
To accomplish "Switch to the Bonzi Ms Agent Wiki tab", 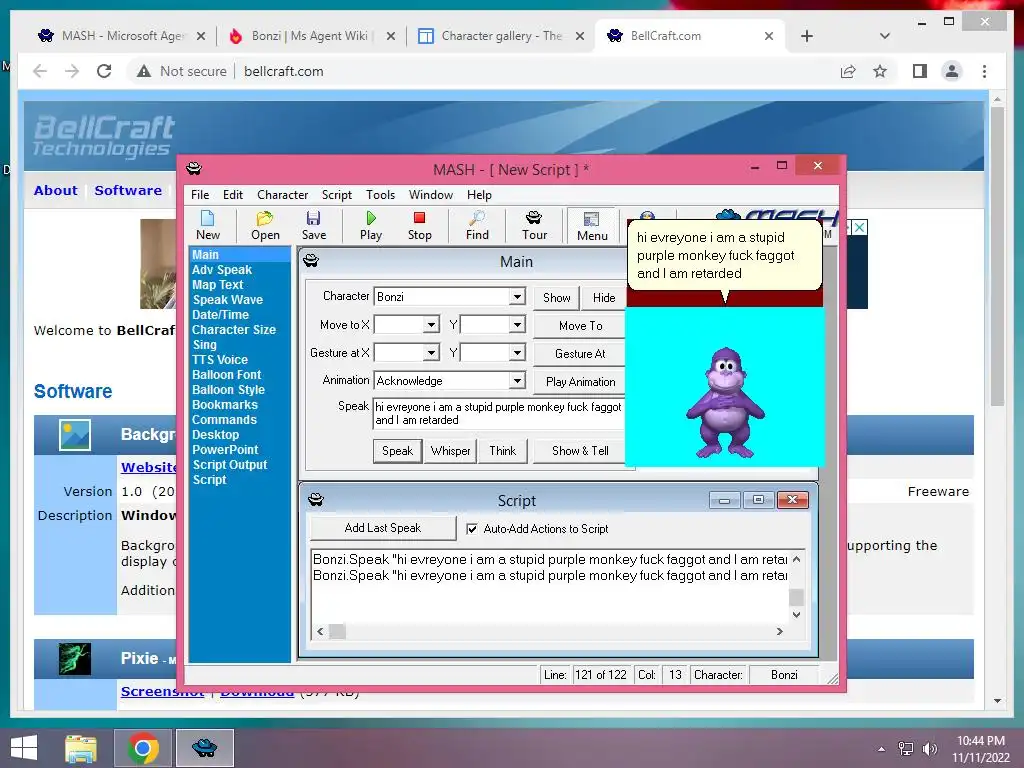I will coord(310,36).
